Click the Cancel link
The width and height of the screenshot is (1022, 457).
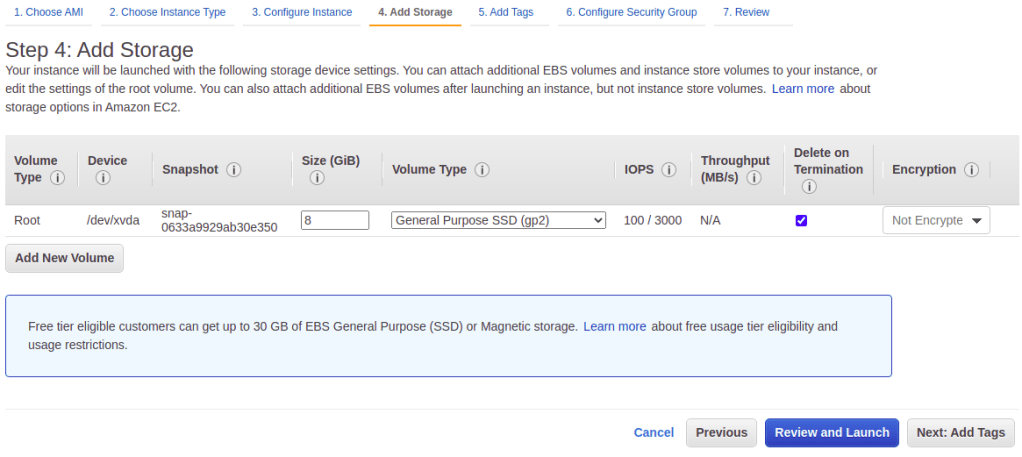click(654, 433)
